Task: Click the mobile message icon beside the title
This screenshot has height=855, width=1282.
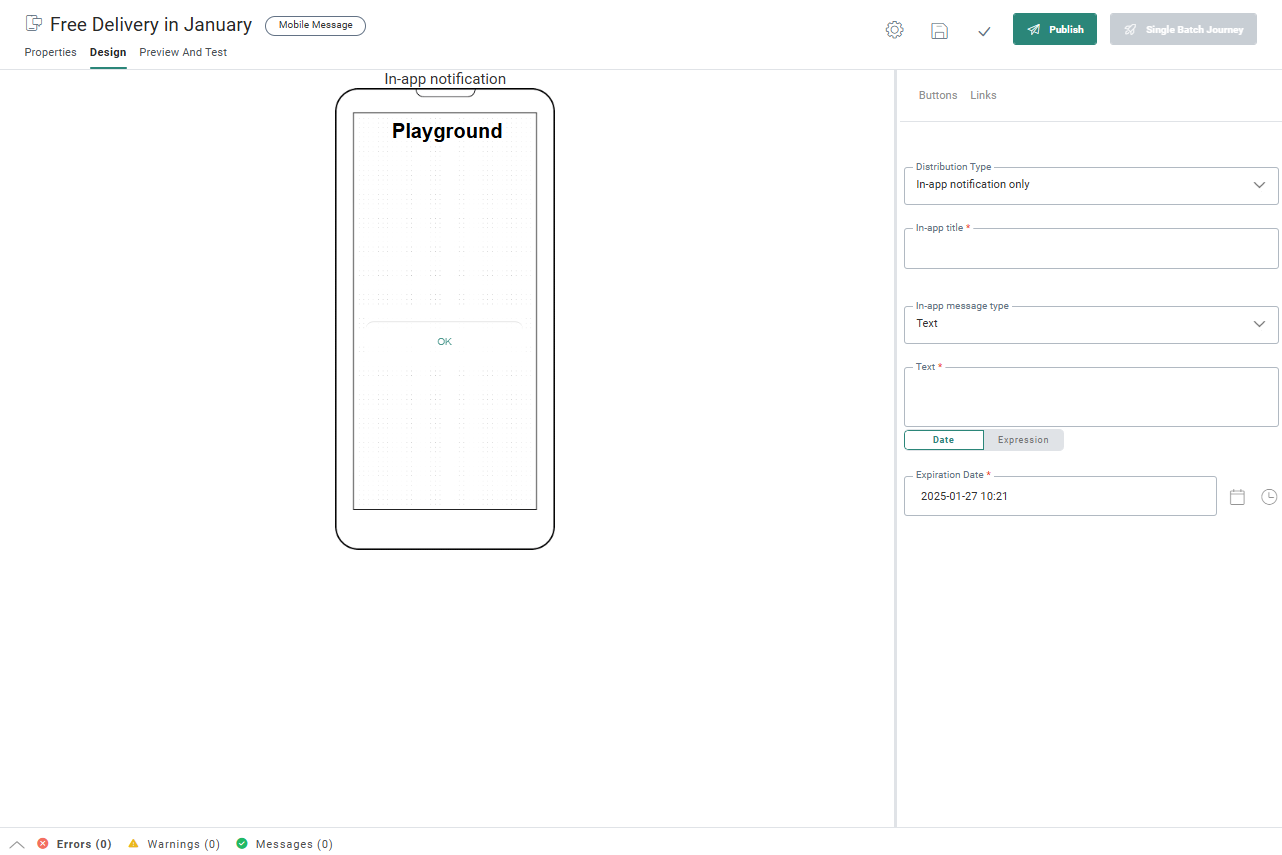Action: tap(34, 24)
